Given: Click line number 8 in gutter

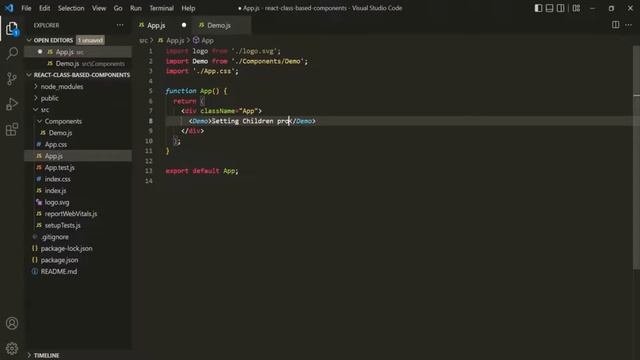Looking at the screenshot, I should coord(150,121).
